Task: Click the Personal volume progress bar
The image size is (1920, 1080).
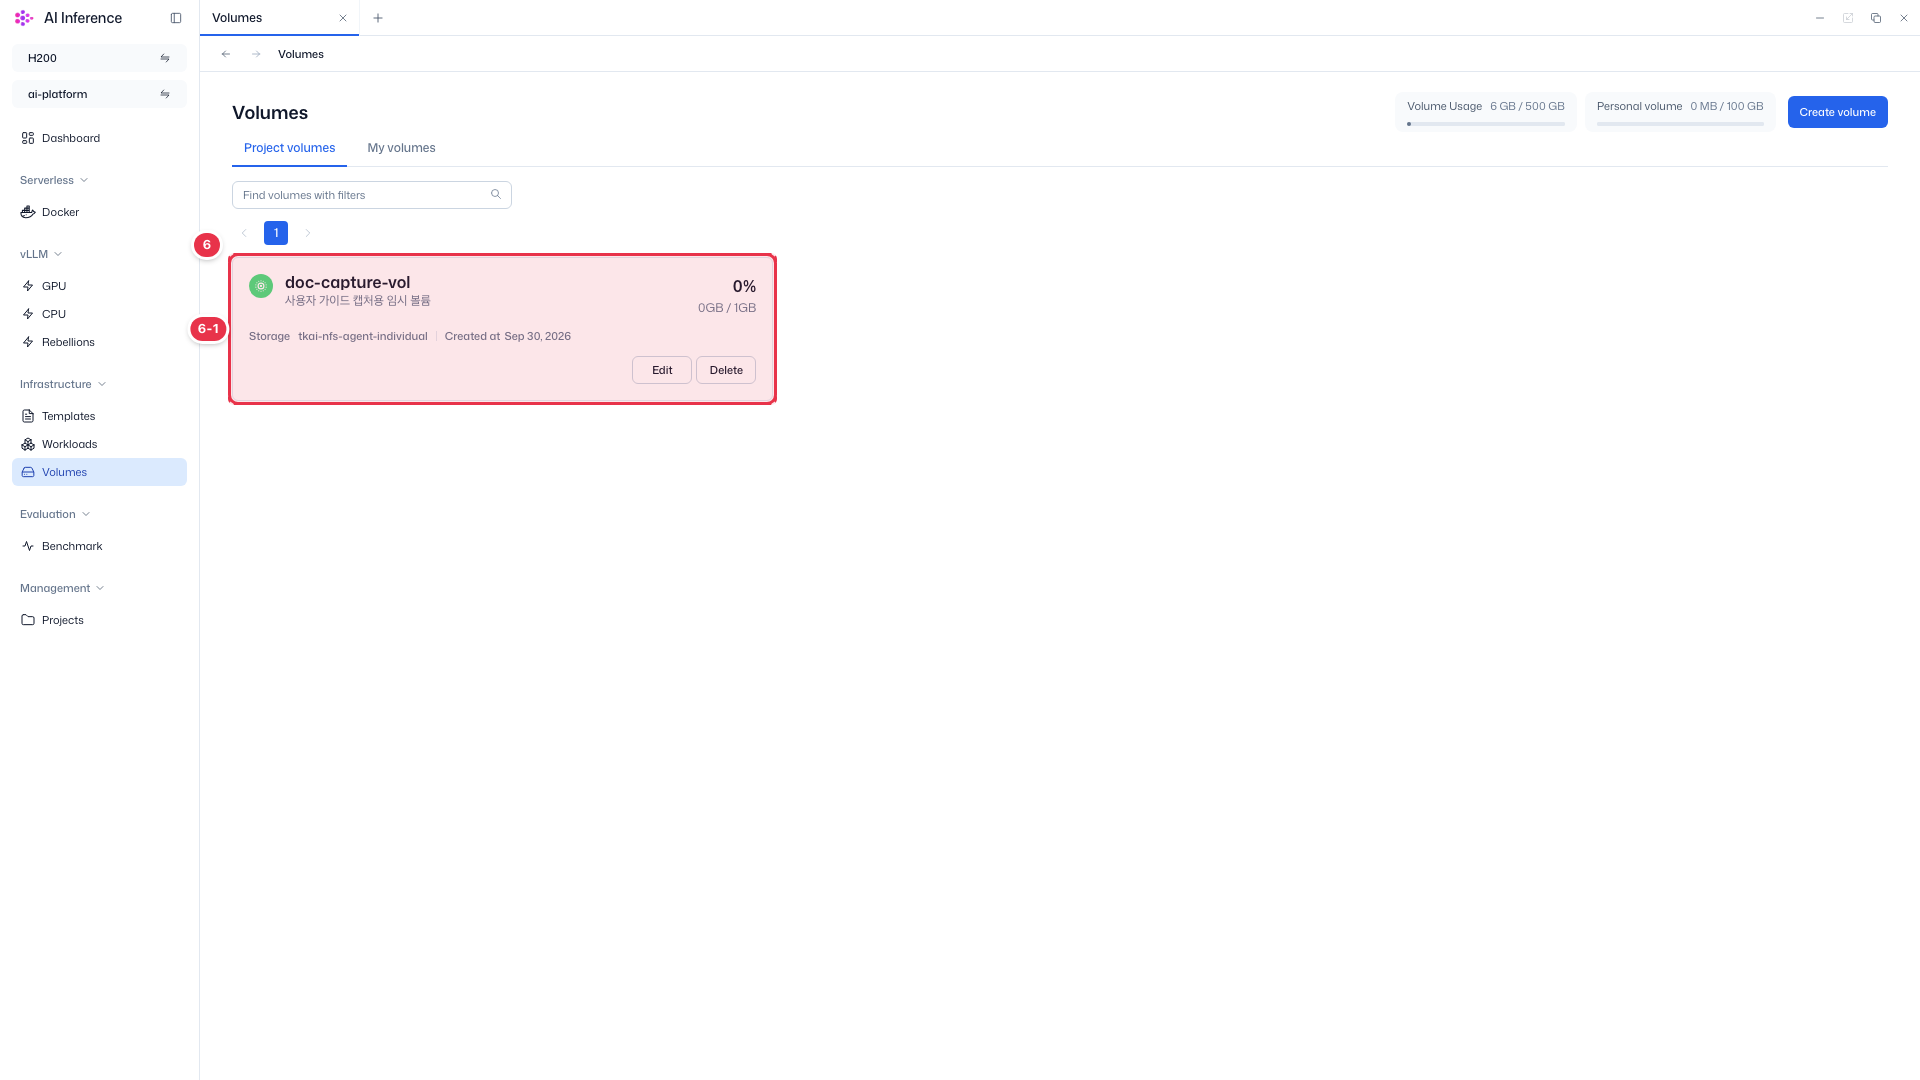Action: pyautogui.click(x=1680, y=124)
